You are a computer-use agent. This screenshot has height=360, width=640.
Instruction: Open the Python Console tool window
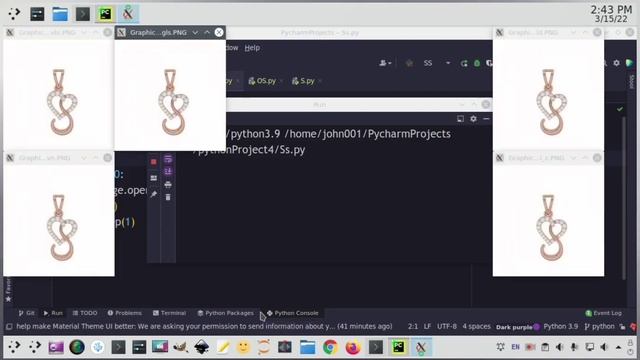292,313
